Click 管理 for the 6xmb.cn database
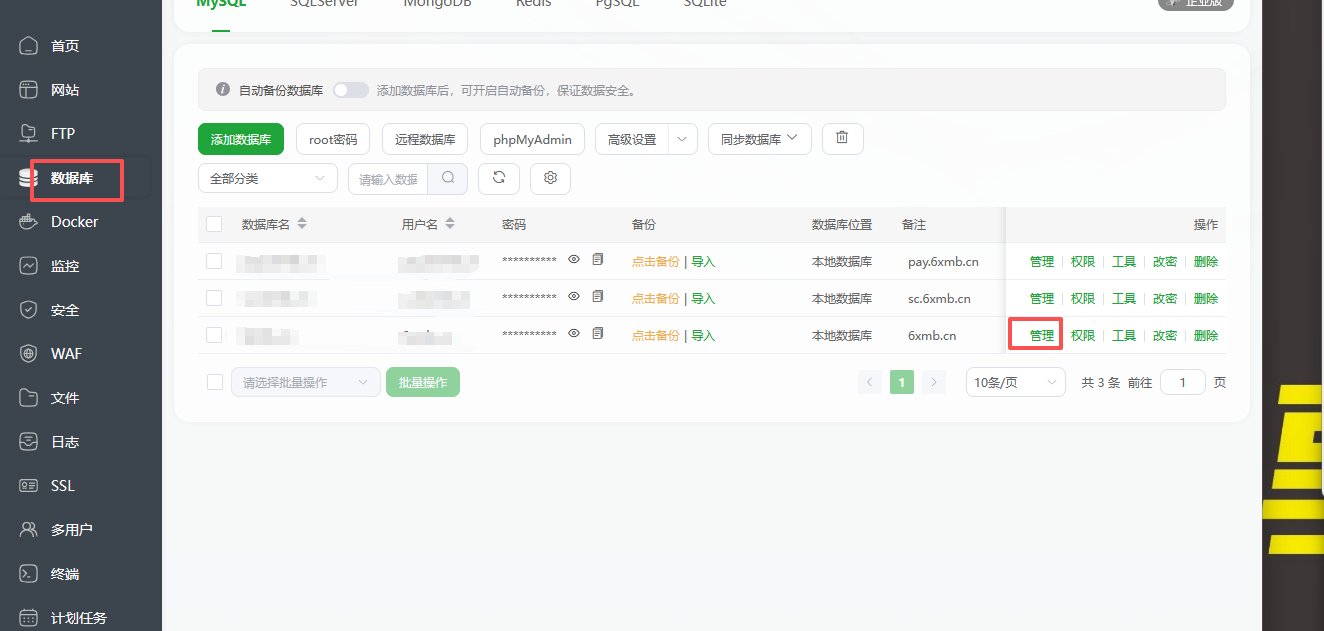 1041,335
